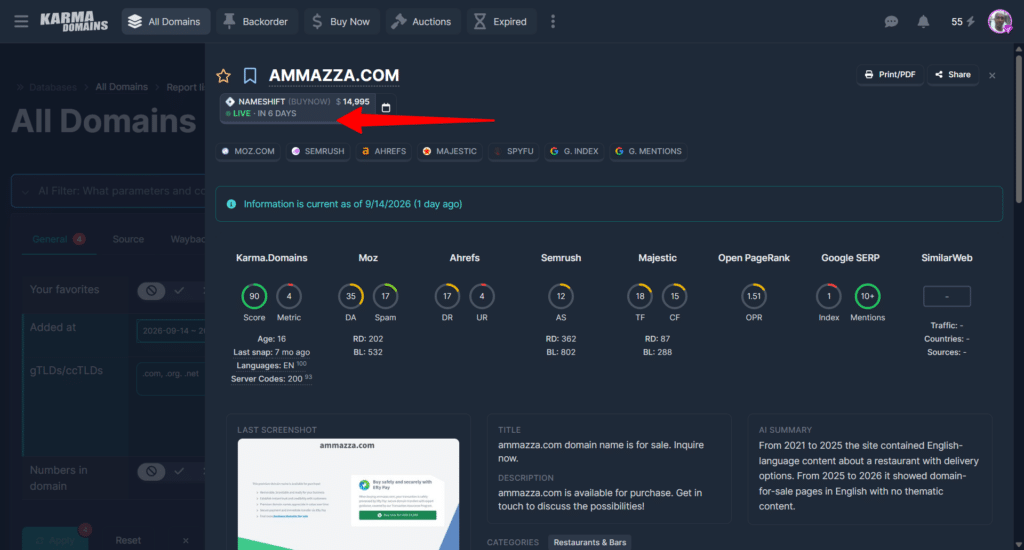Click Ahrefs UR 4 gauge
Viewport: 1024px width, 550px height.
click(x=482, y=297)
